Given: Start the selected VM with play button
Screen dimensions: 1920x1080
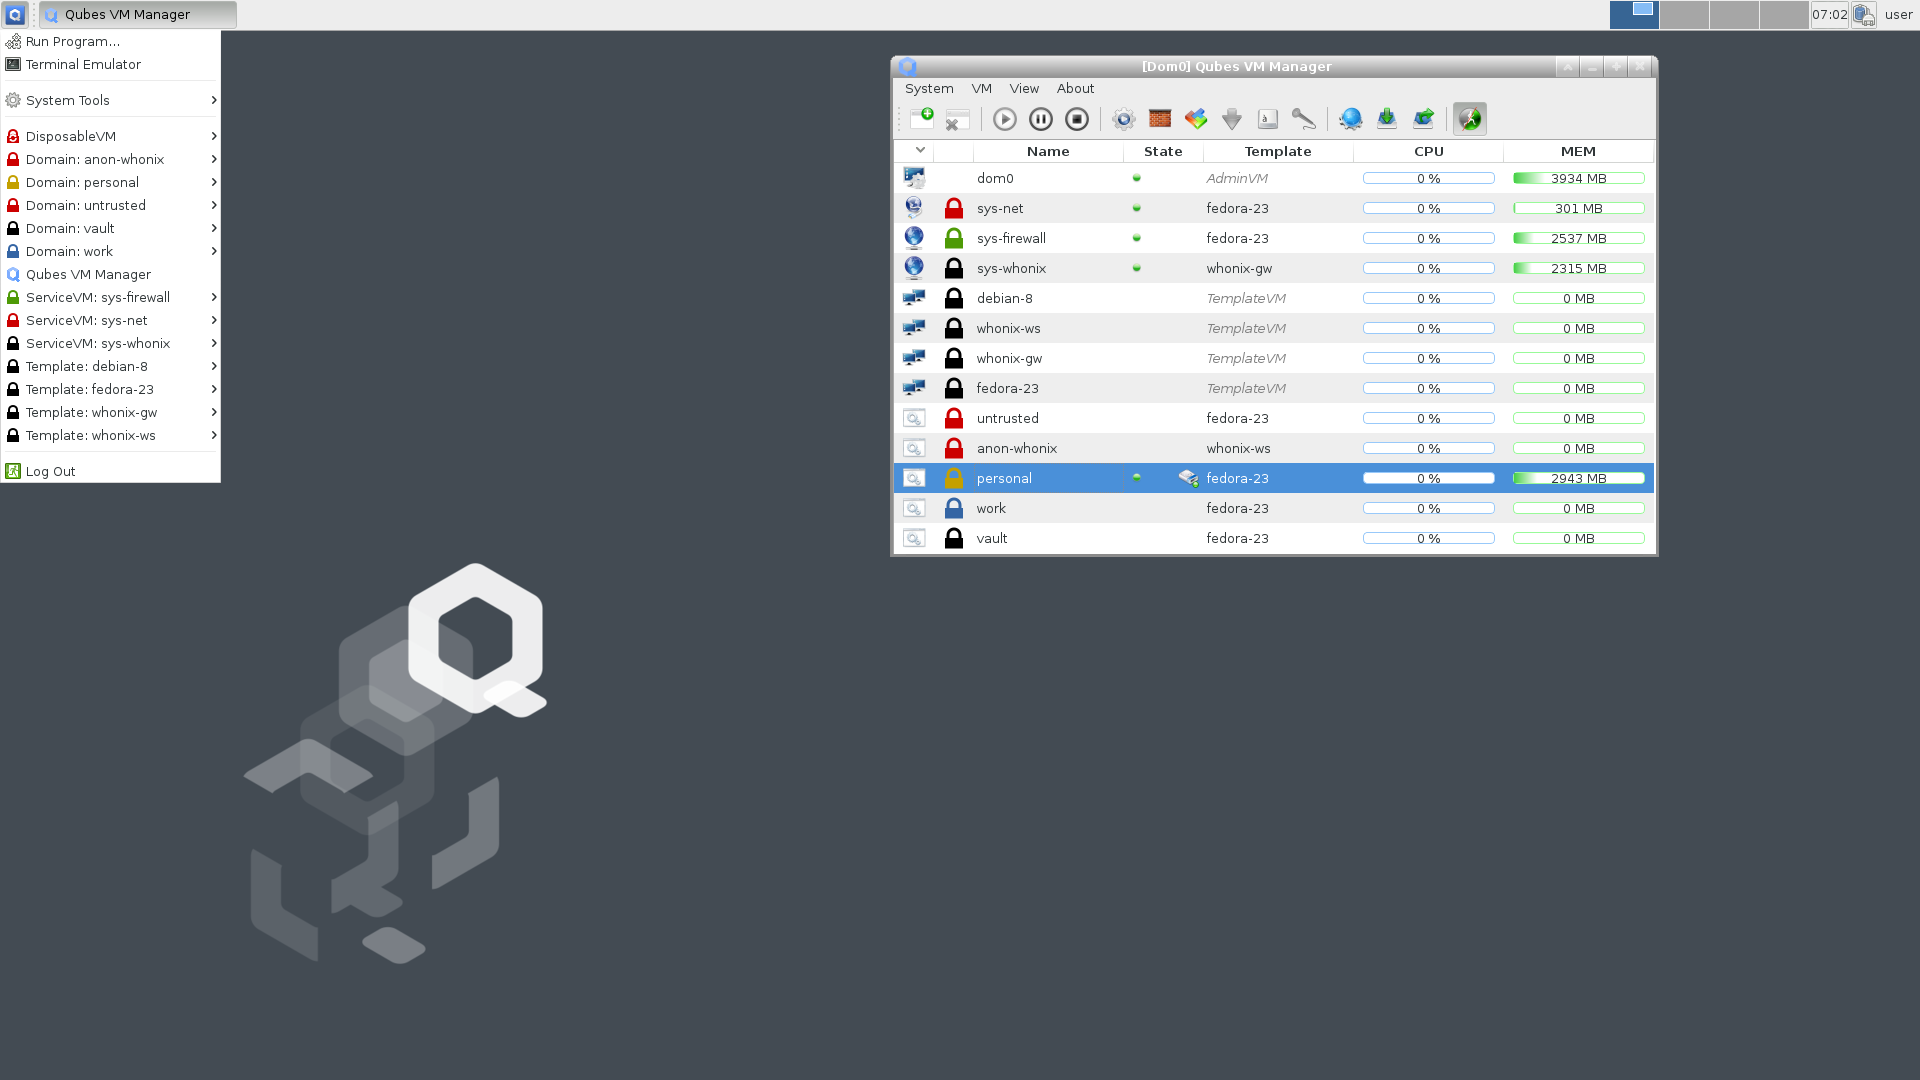Looking at the screenshot, I should [1005, 119].
